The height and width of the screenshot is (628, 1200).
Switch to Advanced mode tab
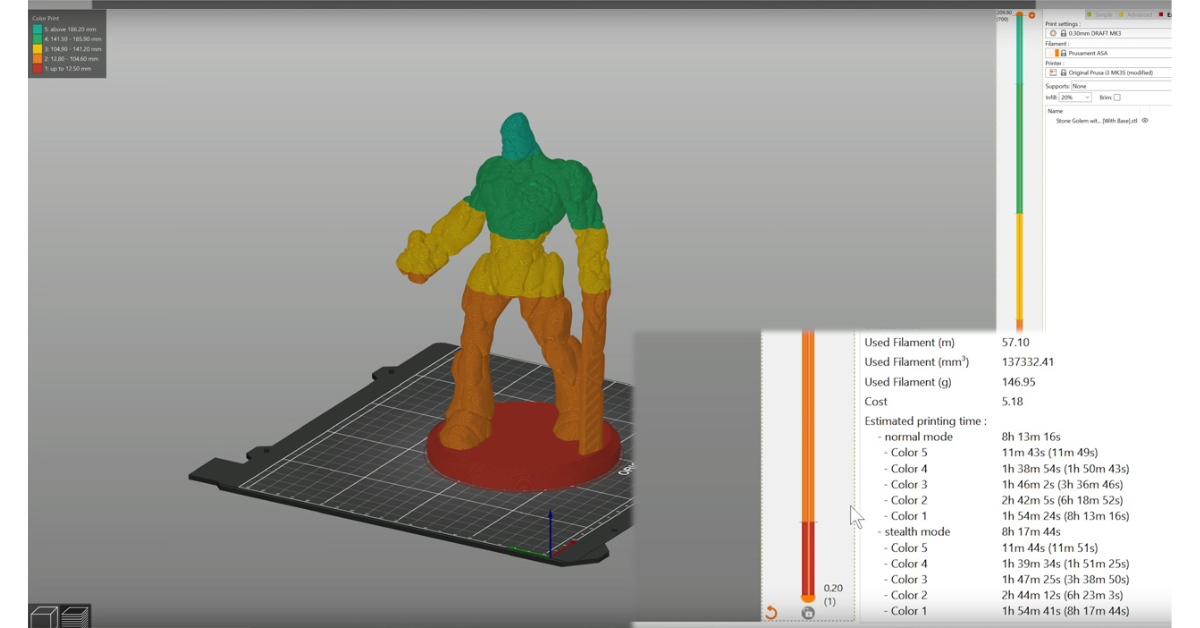(x=1137, y=15)
